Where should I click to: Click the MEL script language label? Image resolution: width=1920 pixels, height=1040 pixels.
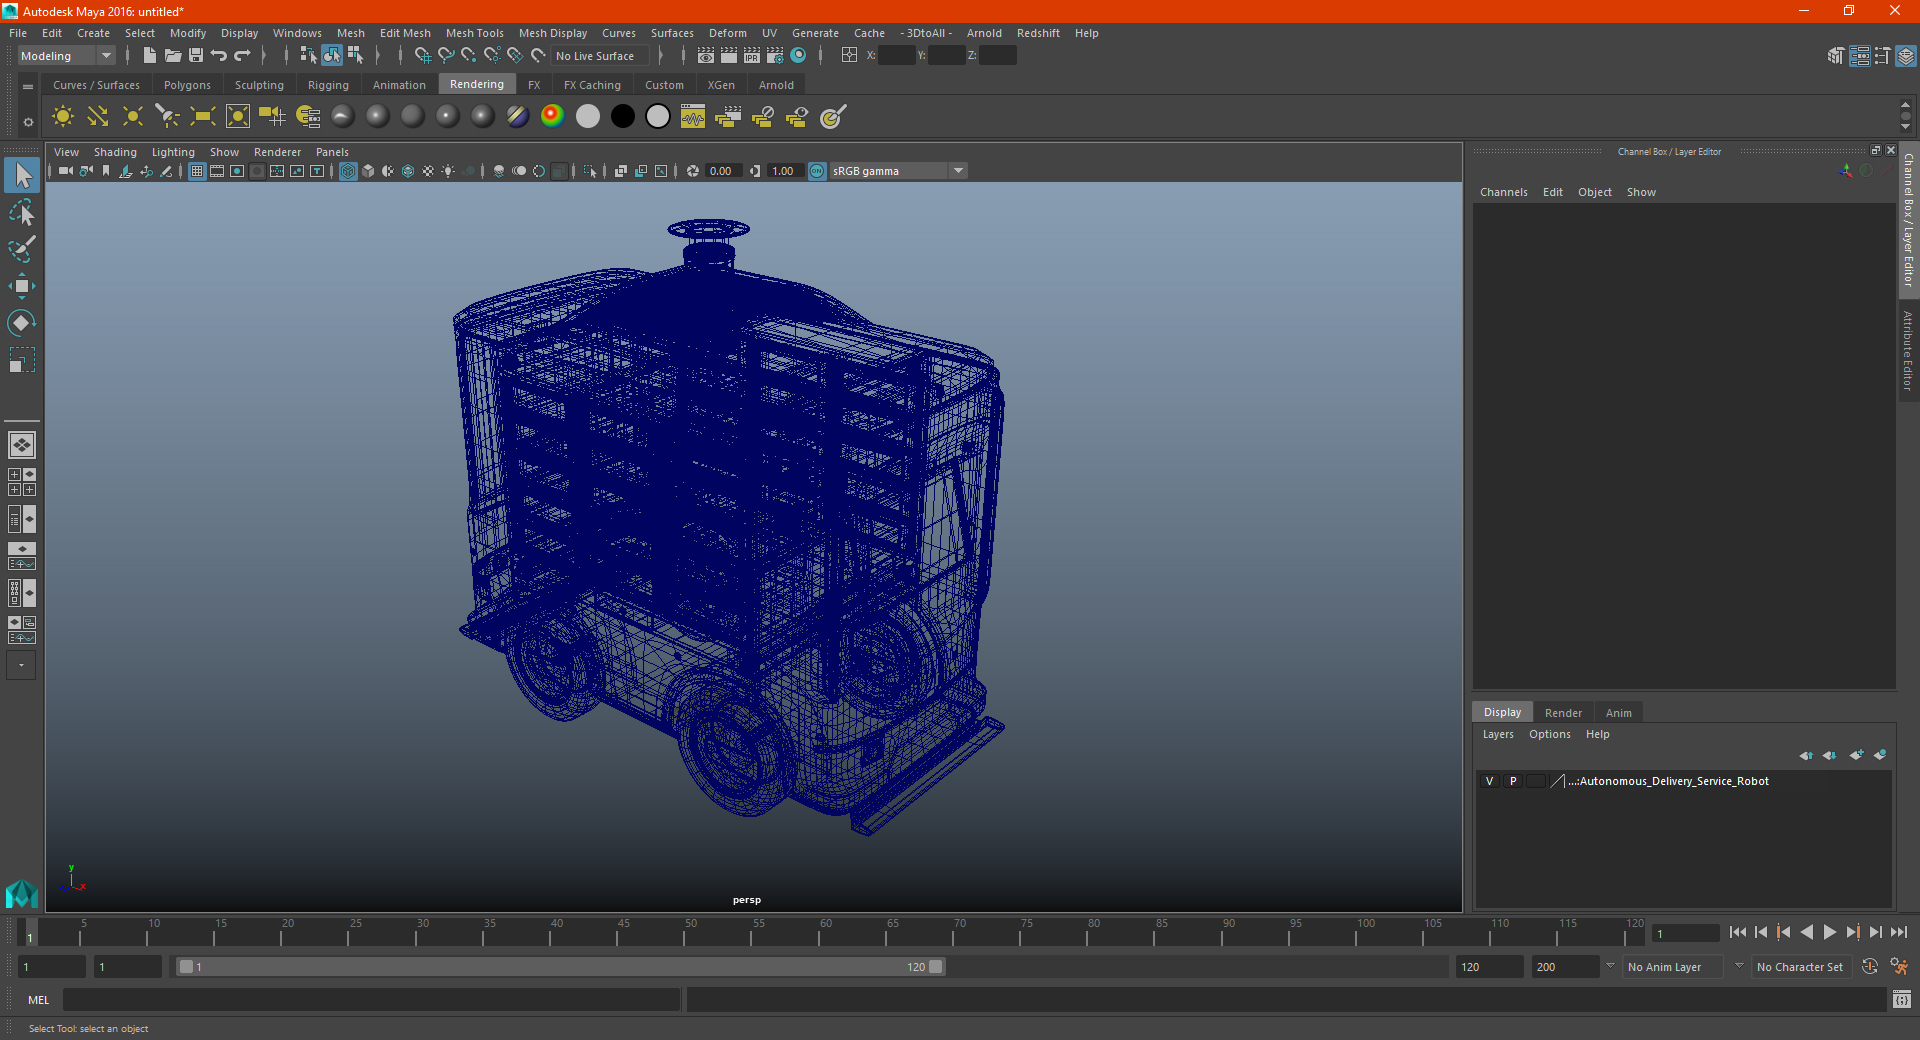39,1000
